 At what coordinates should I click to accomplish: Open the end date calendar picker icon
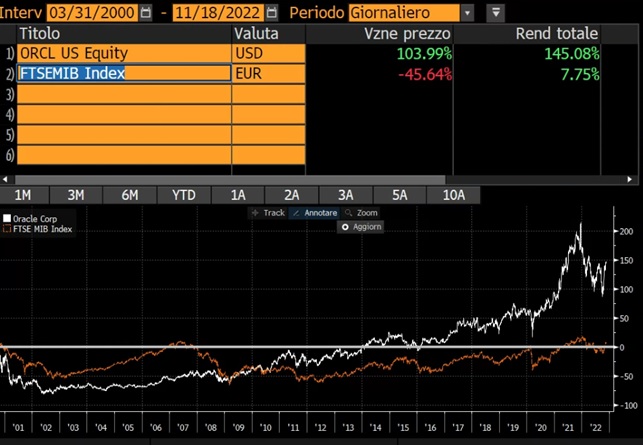pyautogui.click(x=271, y=13)
